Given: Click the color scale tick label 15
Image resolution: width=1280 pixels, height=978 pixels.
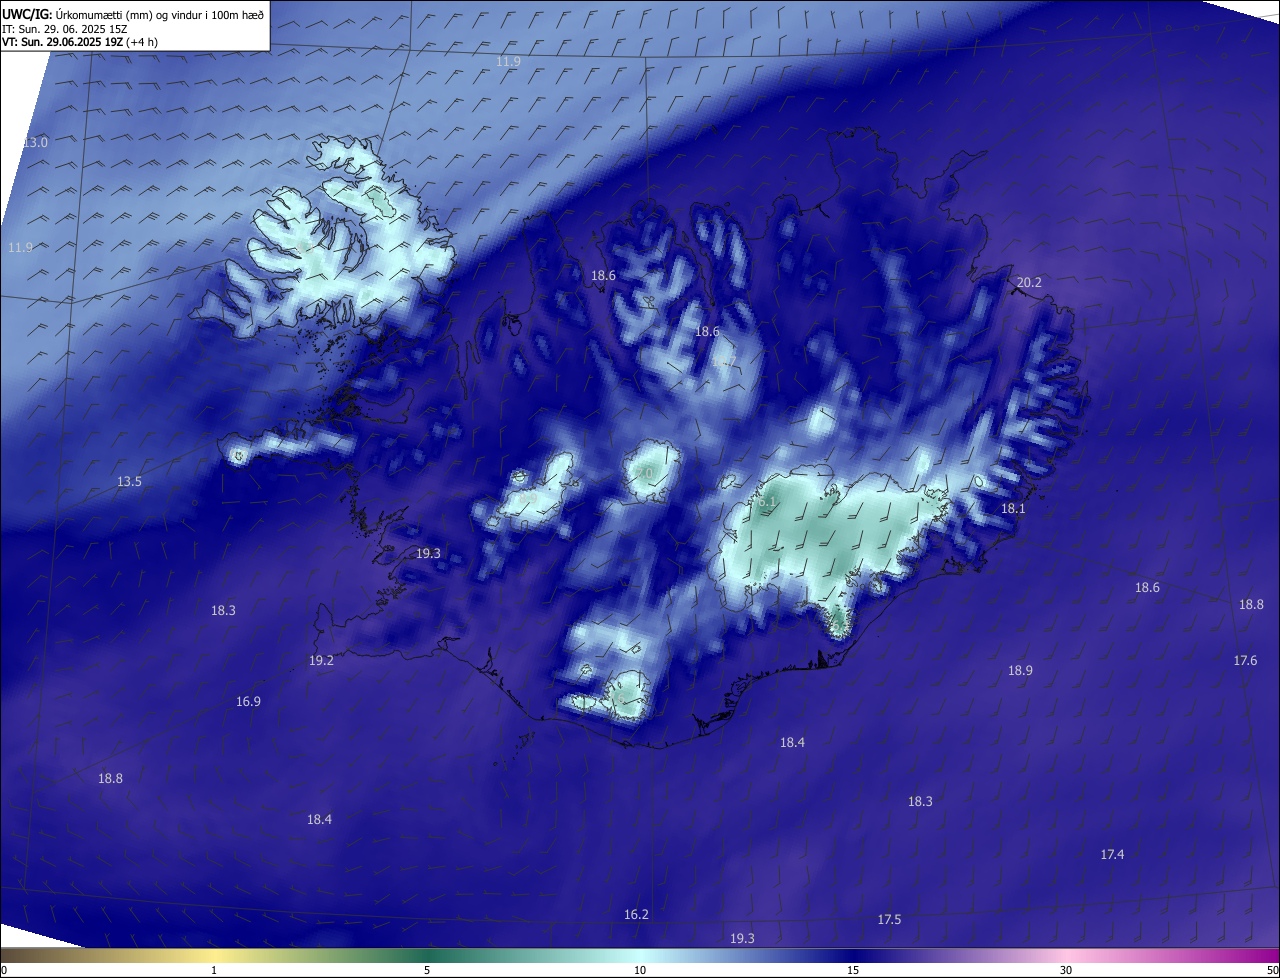Looking at the screenshot, I should [x=853, y=971].
